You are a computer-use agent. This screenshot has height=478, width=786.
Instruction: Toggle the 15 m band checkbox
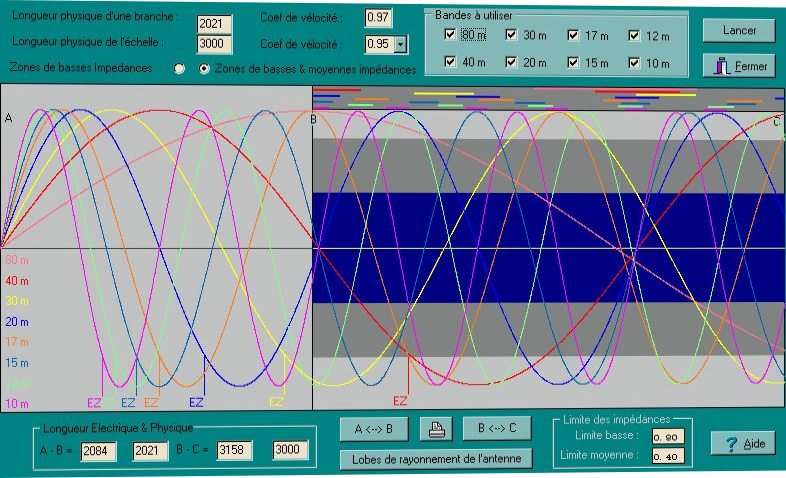(573, 62)
